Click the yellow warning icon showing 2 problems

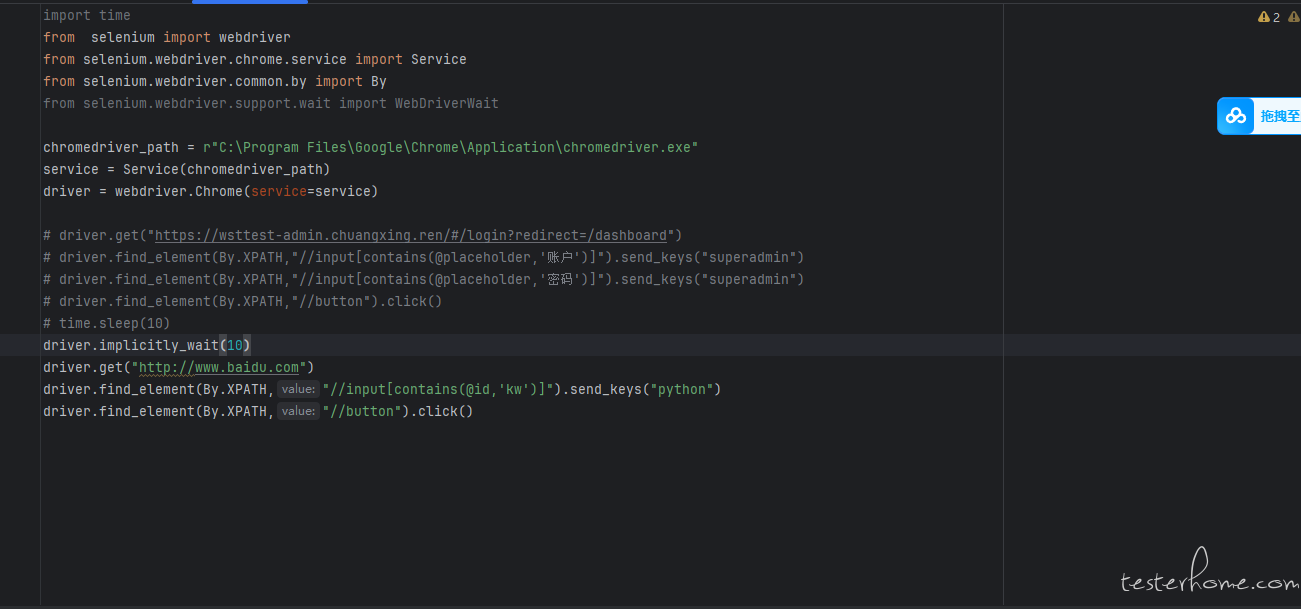pos(1264,17)
